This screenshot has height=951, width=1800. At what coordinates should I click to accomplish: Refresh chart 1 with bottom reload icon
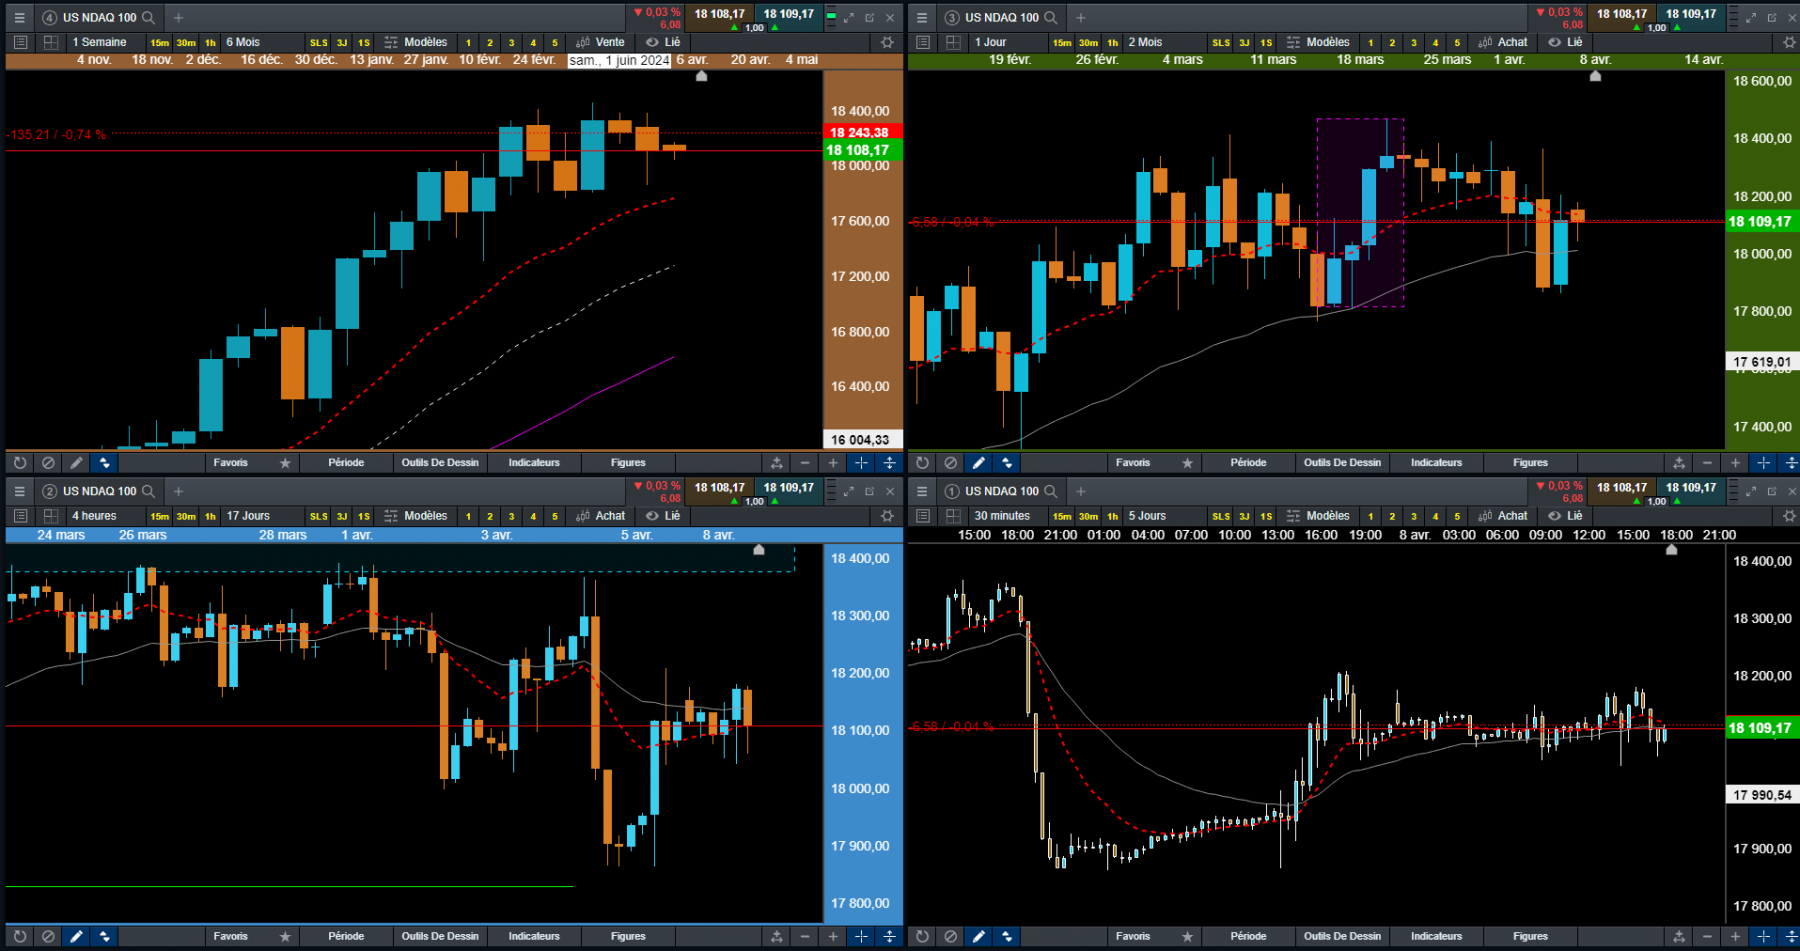922,937
